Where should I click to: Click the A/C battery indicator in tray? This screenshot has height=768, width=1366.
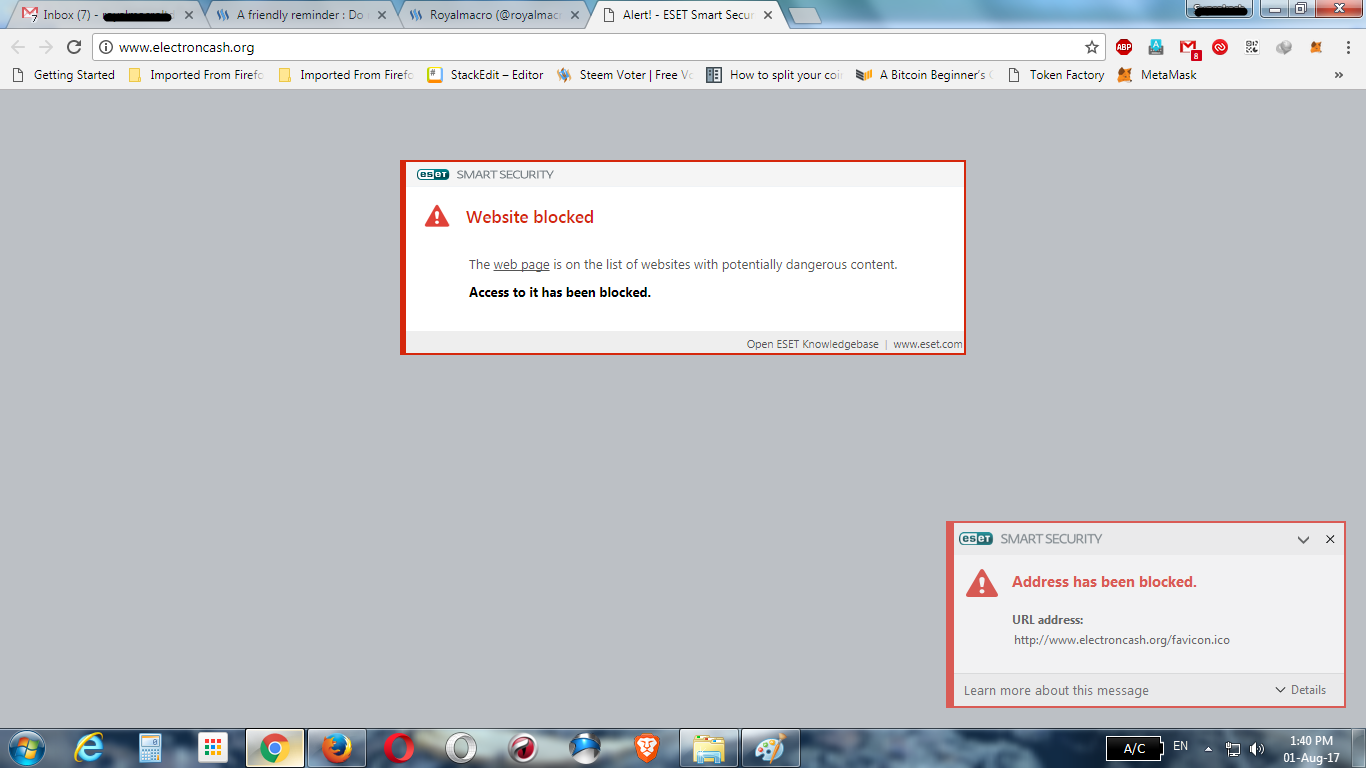tap(1134, 748)
